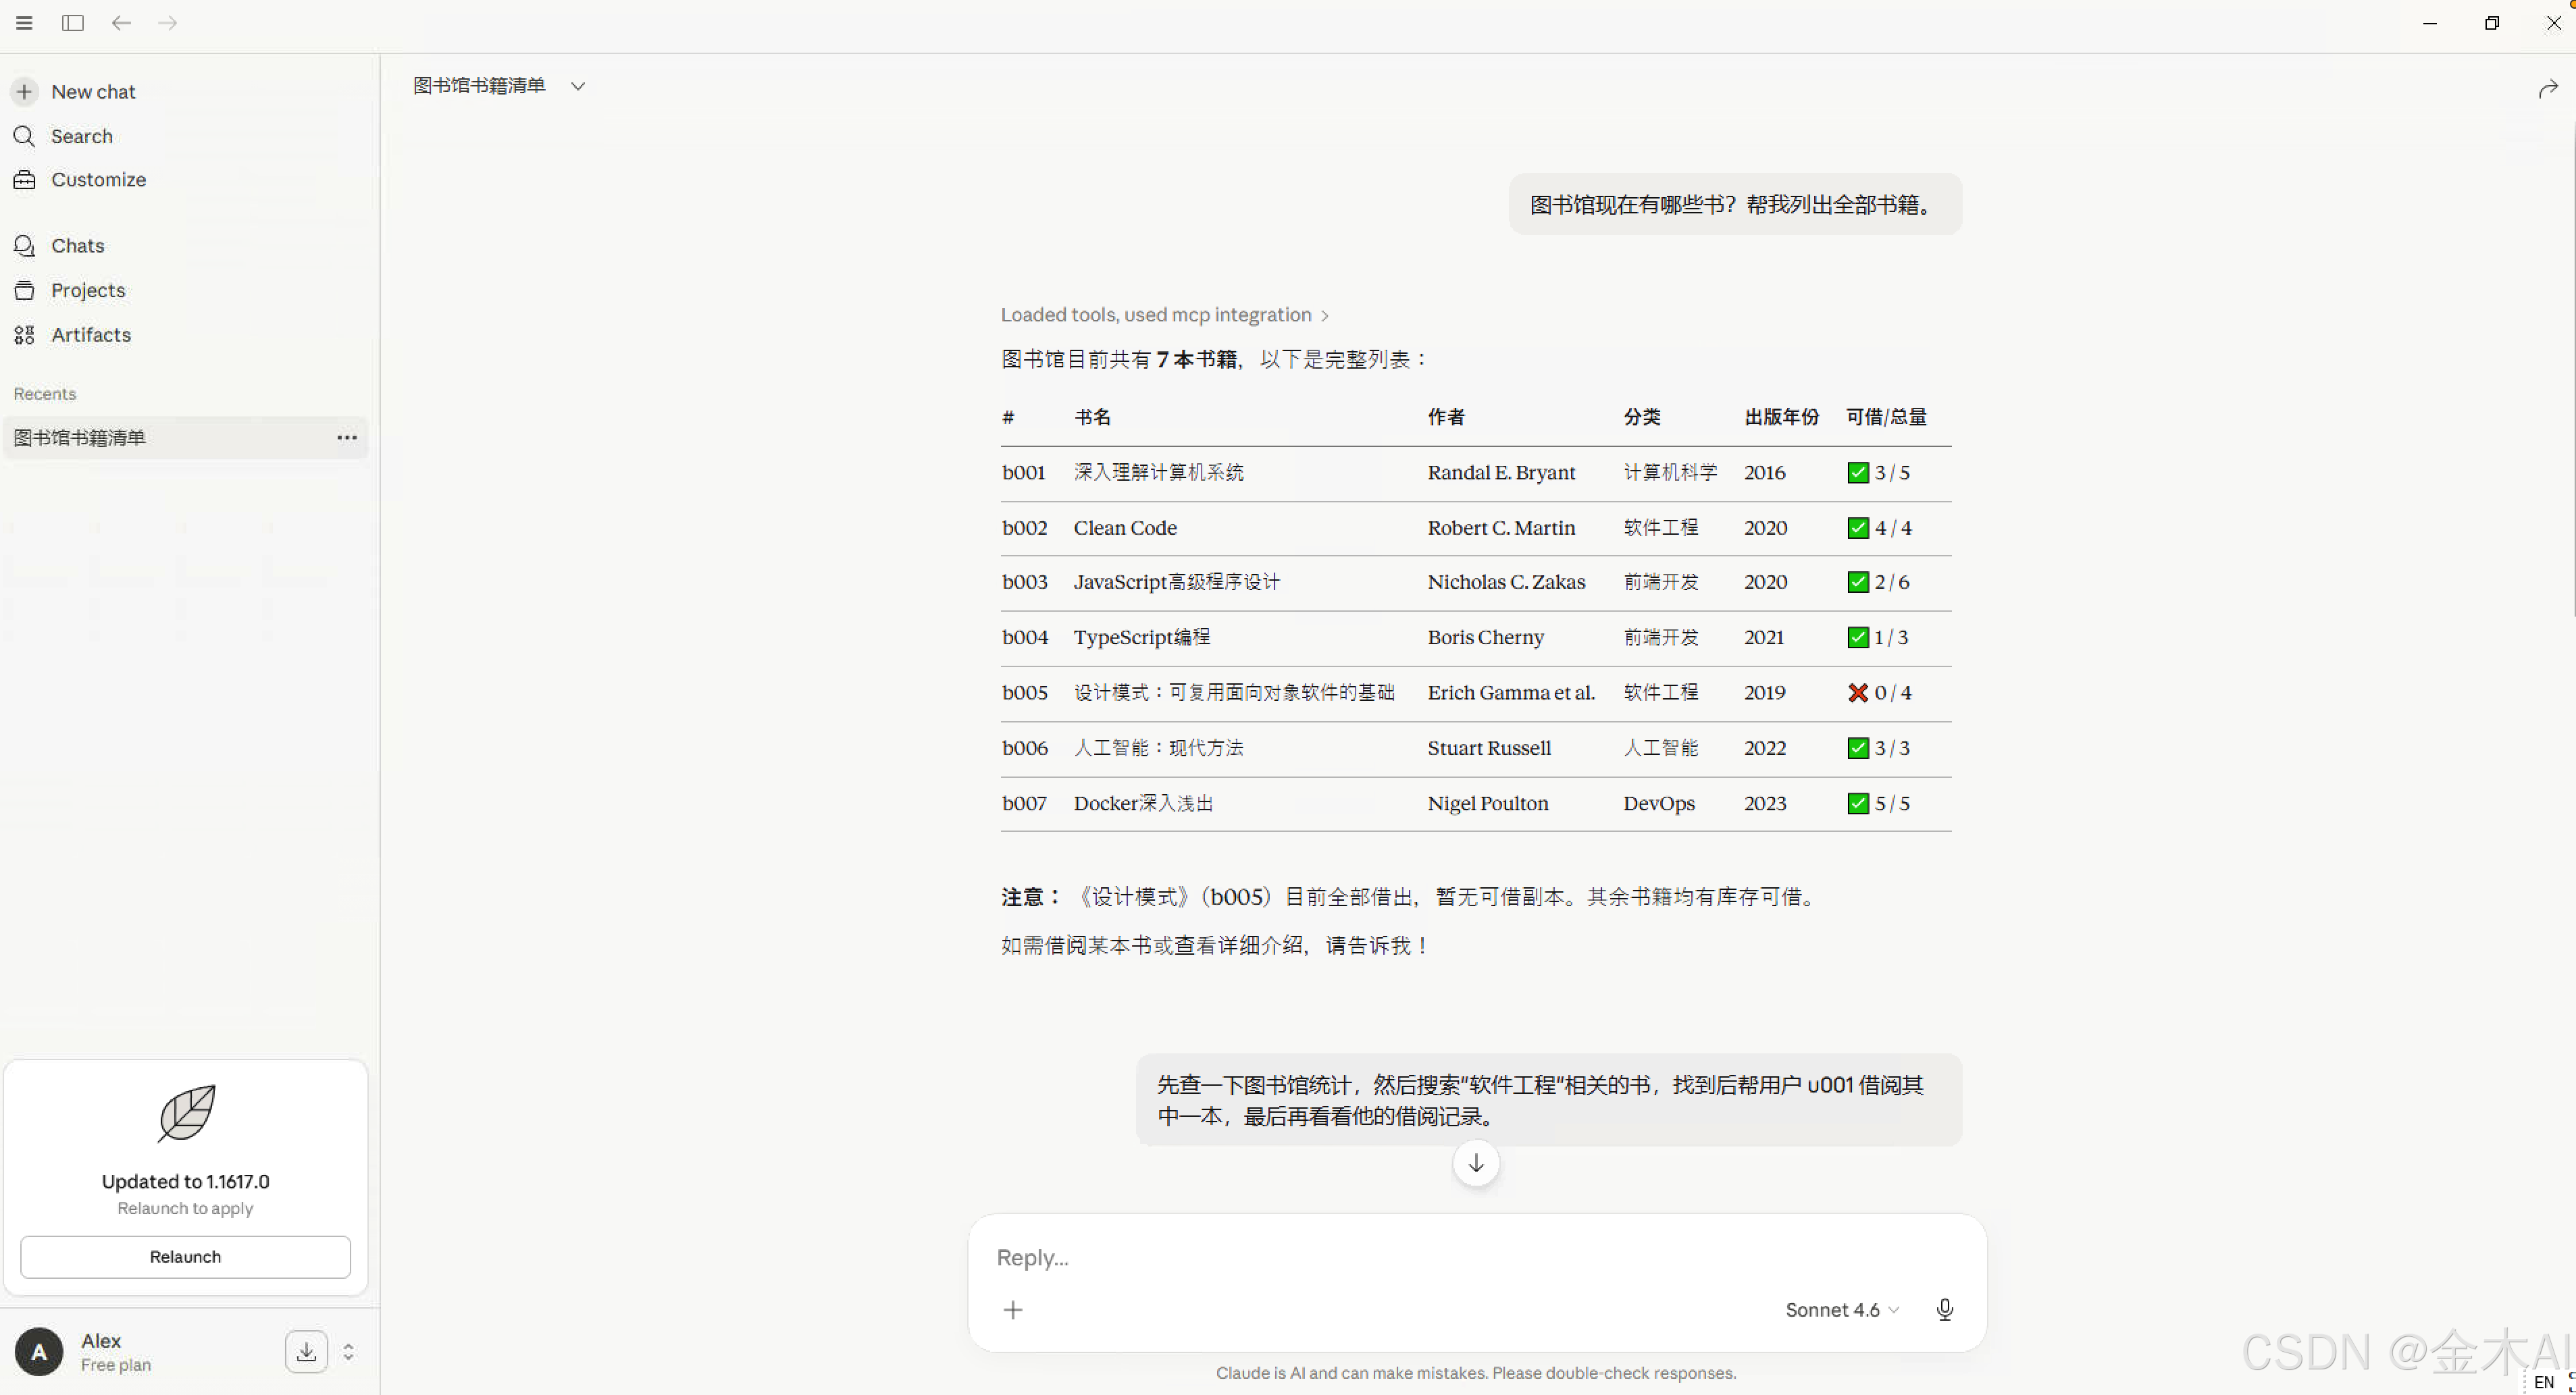Viewport: 2576px width, 1395px height.
Task: Toggle the sidebar panel icon
Action: click(73, 23)
